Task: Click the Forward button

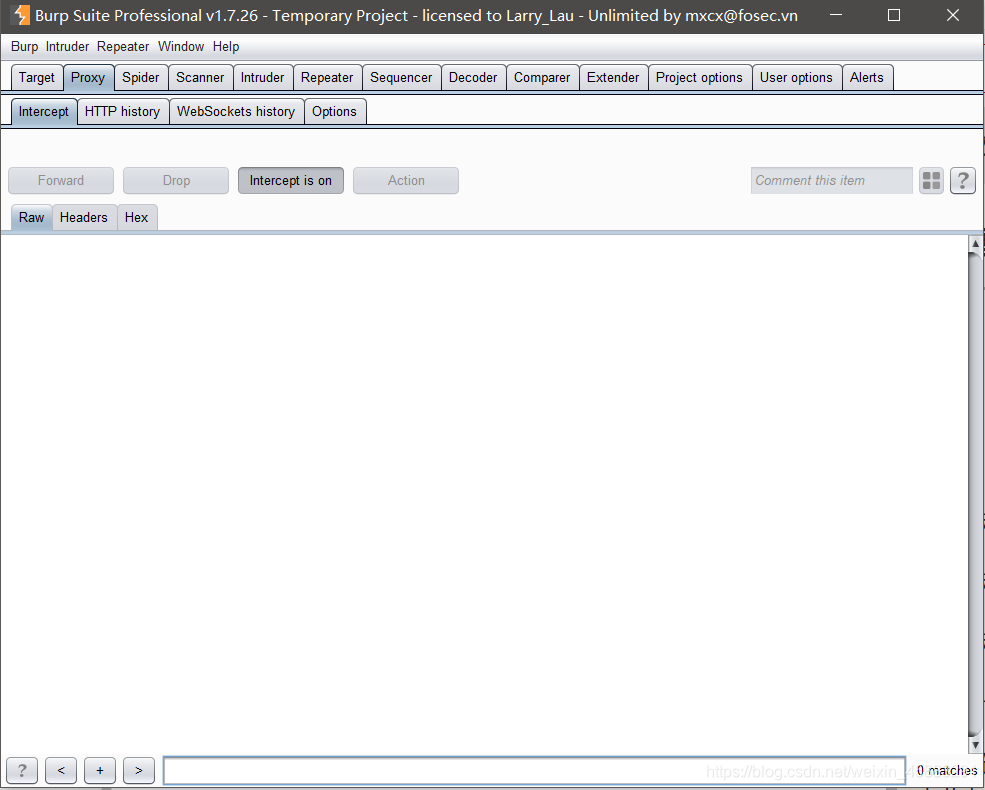Action: point(61,181)
